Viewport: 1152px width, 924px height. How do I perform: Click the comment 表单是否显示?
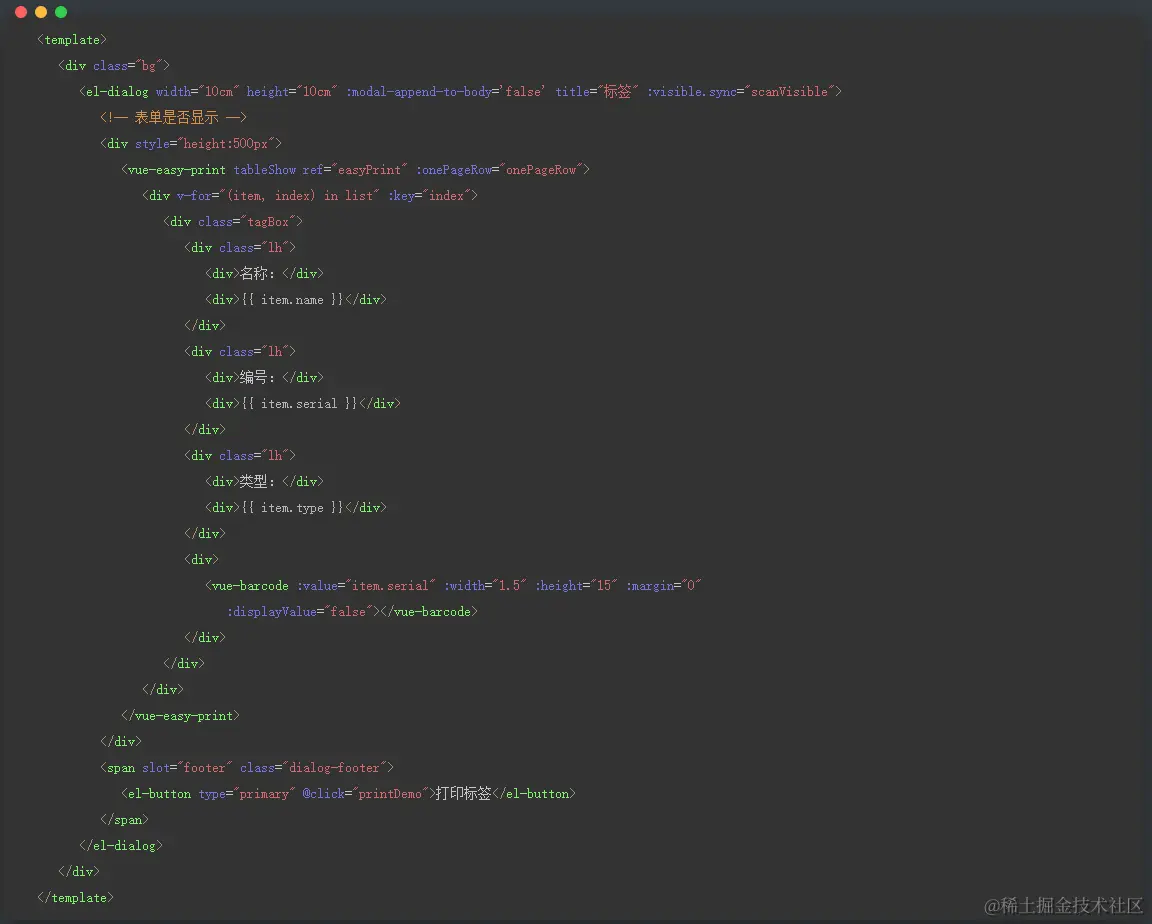point(173,118)
